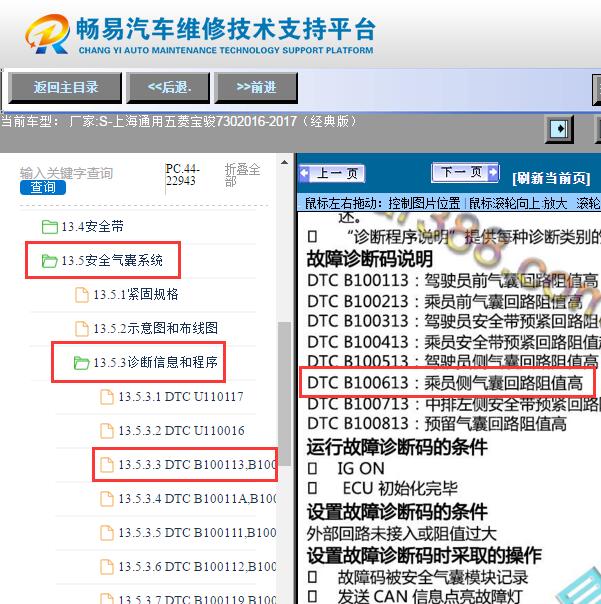Screen dimensions: 601x604
Task: Click document icon of 13.5.3.1 DTC U110117
Action: tap(107, 397)
